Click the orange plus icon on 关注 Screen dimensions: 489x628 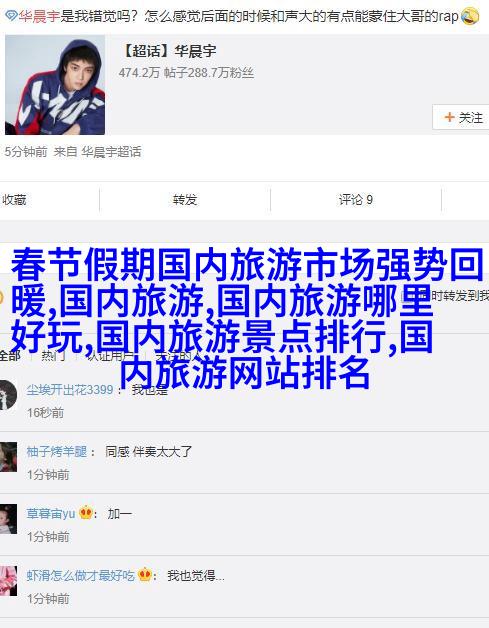click(x=449, y=117)
